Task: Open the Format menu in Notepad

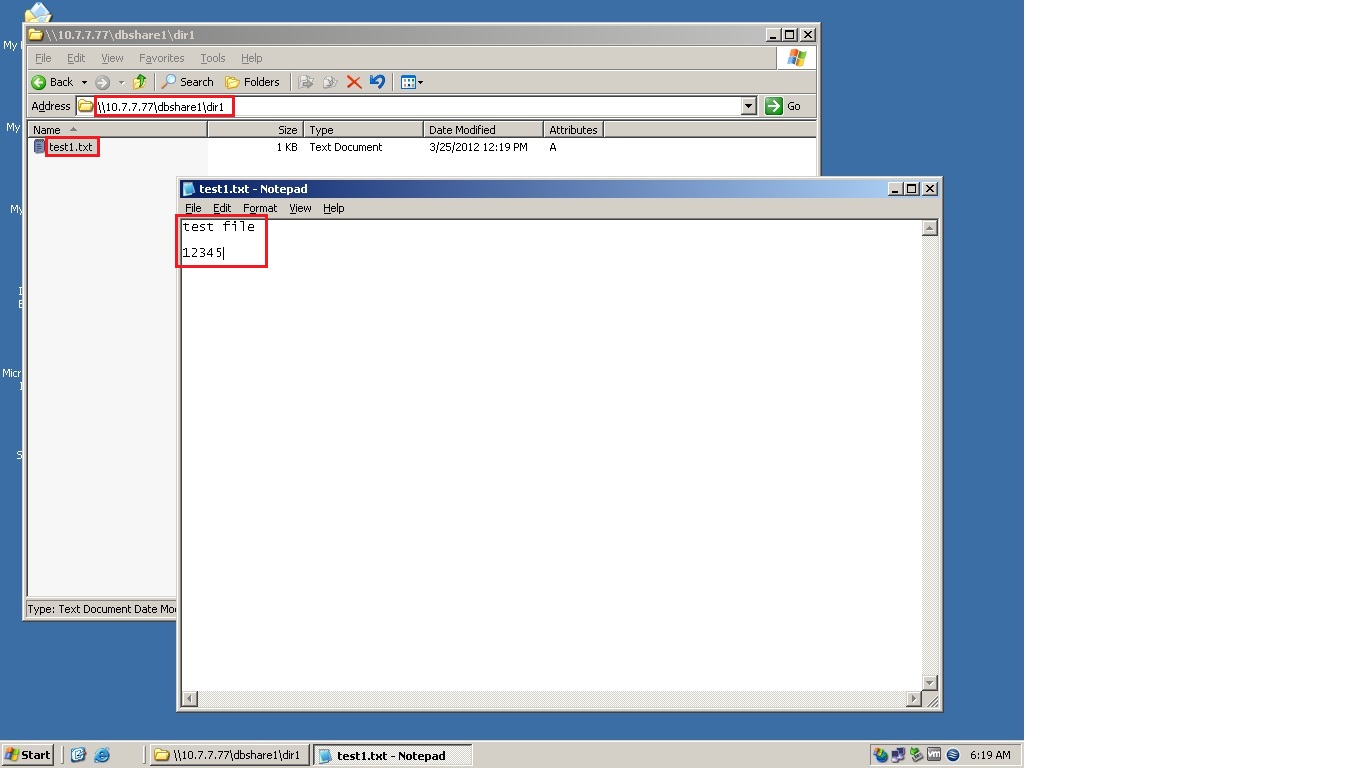Action: 259,208
